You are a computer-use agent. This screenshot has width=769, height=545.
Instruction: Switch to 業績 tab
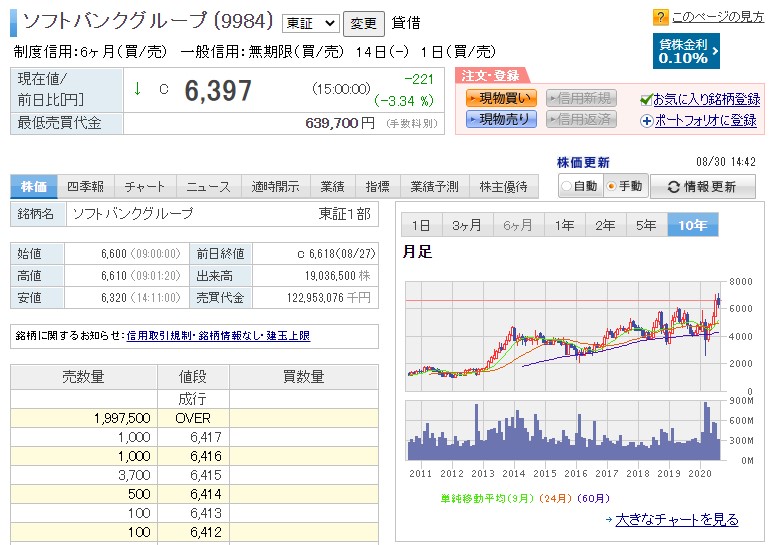[x=333, y=186]
